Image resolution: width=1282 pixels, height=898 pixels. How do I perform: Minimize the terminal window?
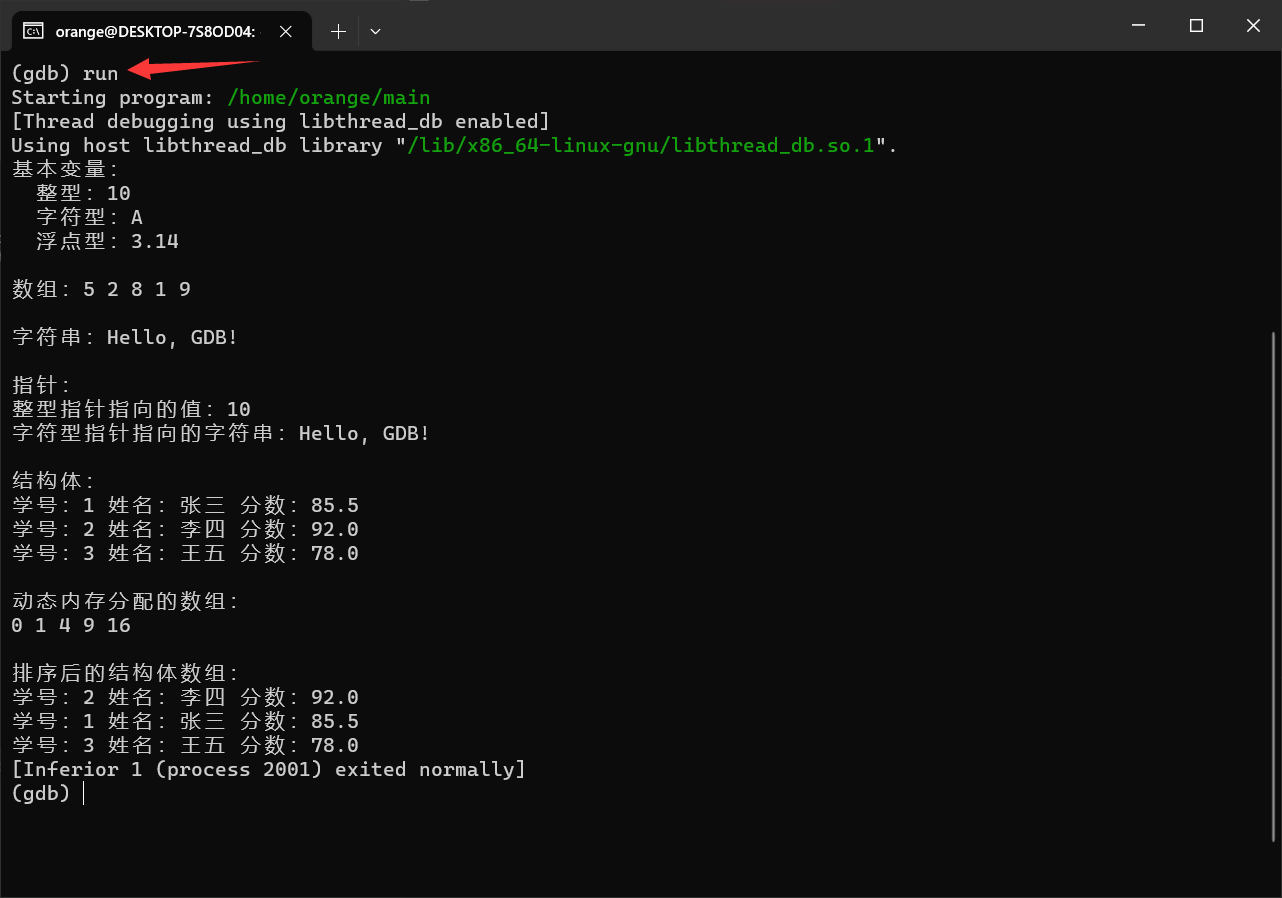[x=1138, y=26]
